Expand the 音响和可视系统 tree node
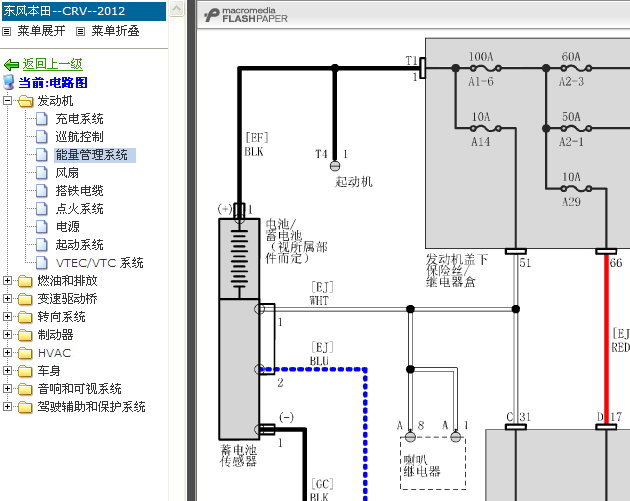Viewport: 630px width, 501px height. (x=7, y=389)
